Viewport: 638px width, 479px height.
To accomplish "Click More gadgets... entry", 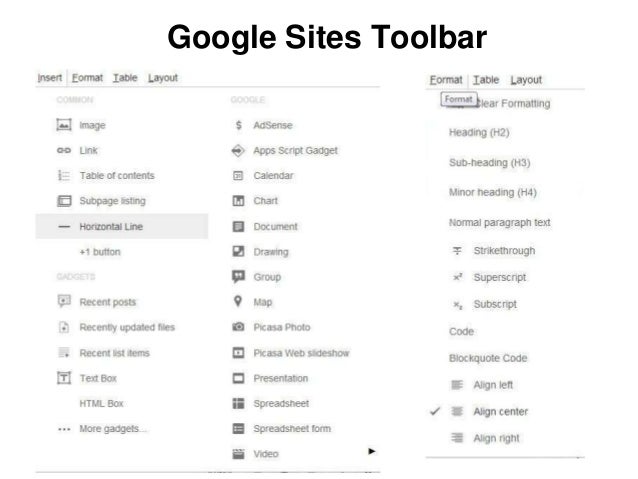I will (x=112, y=428).
